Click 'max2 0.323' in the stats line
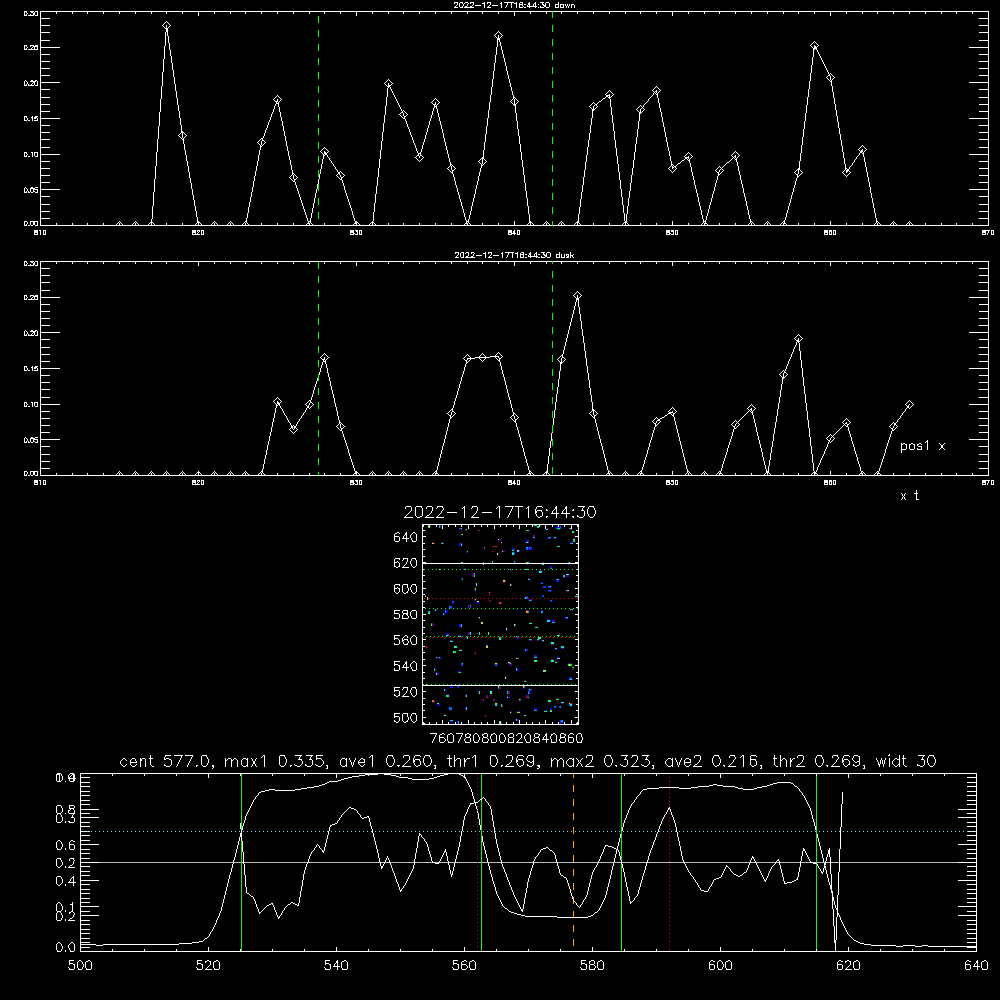 pyautogui.click(x=601, y=761)
